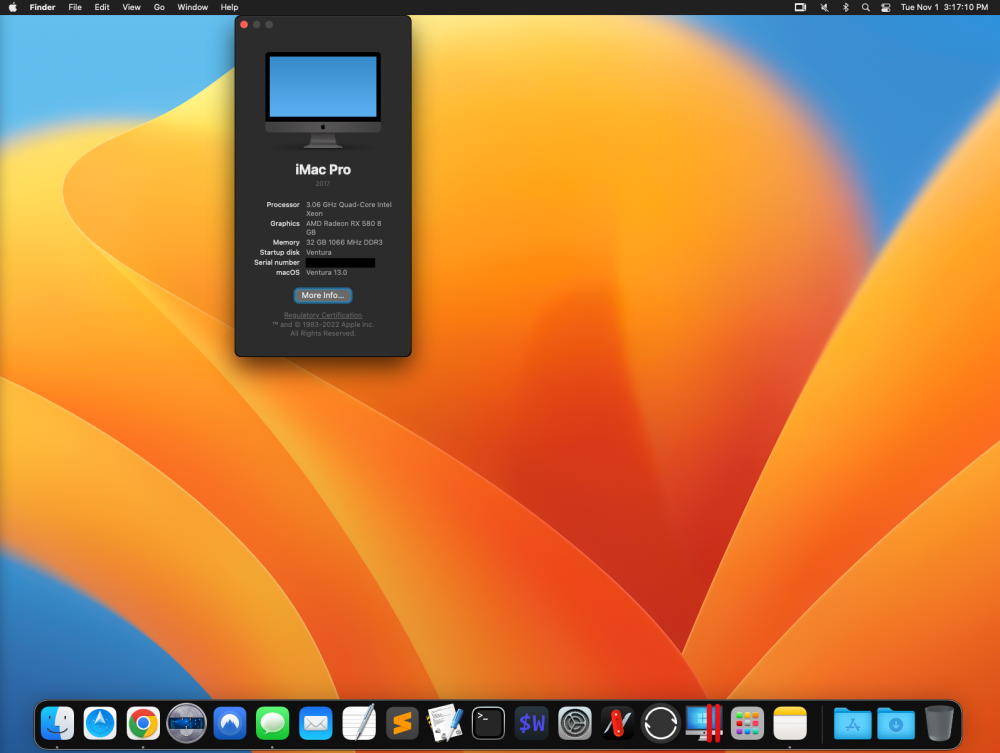1000x753 pixels.
Task: Launch Google Chrome from the Dock
Action: (143, 723)
